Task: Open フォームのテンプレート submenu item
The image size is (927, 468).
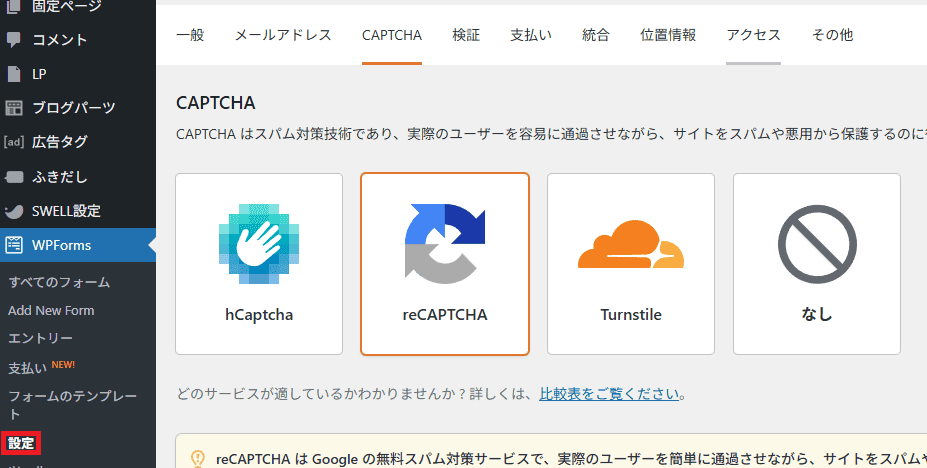Action: click(72, 405)
